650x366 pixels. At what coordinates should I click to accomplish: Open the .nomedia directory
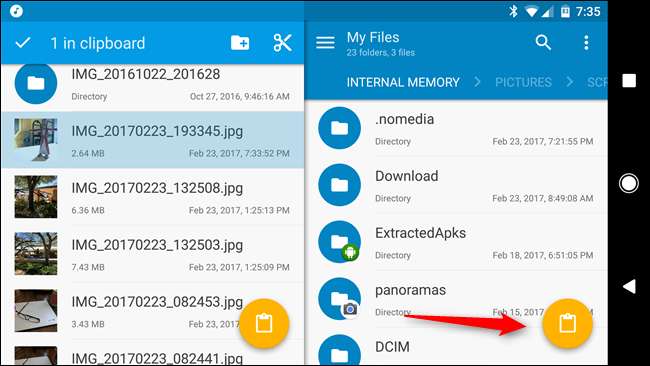[456, 128]
